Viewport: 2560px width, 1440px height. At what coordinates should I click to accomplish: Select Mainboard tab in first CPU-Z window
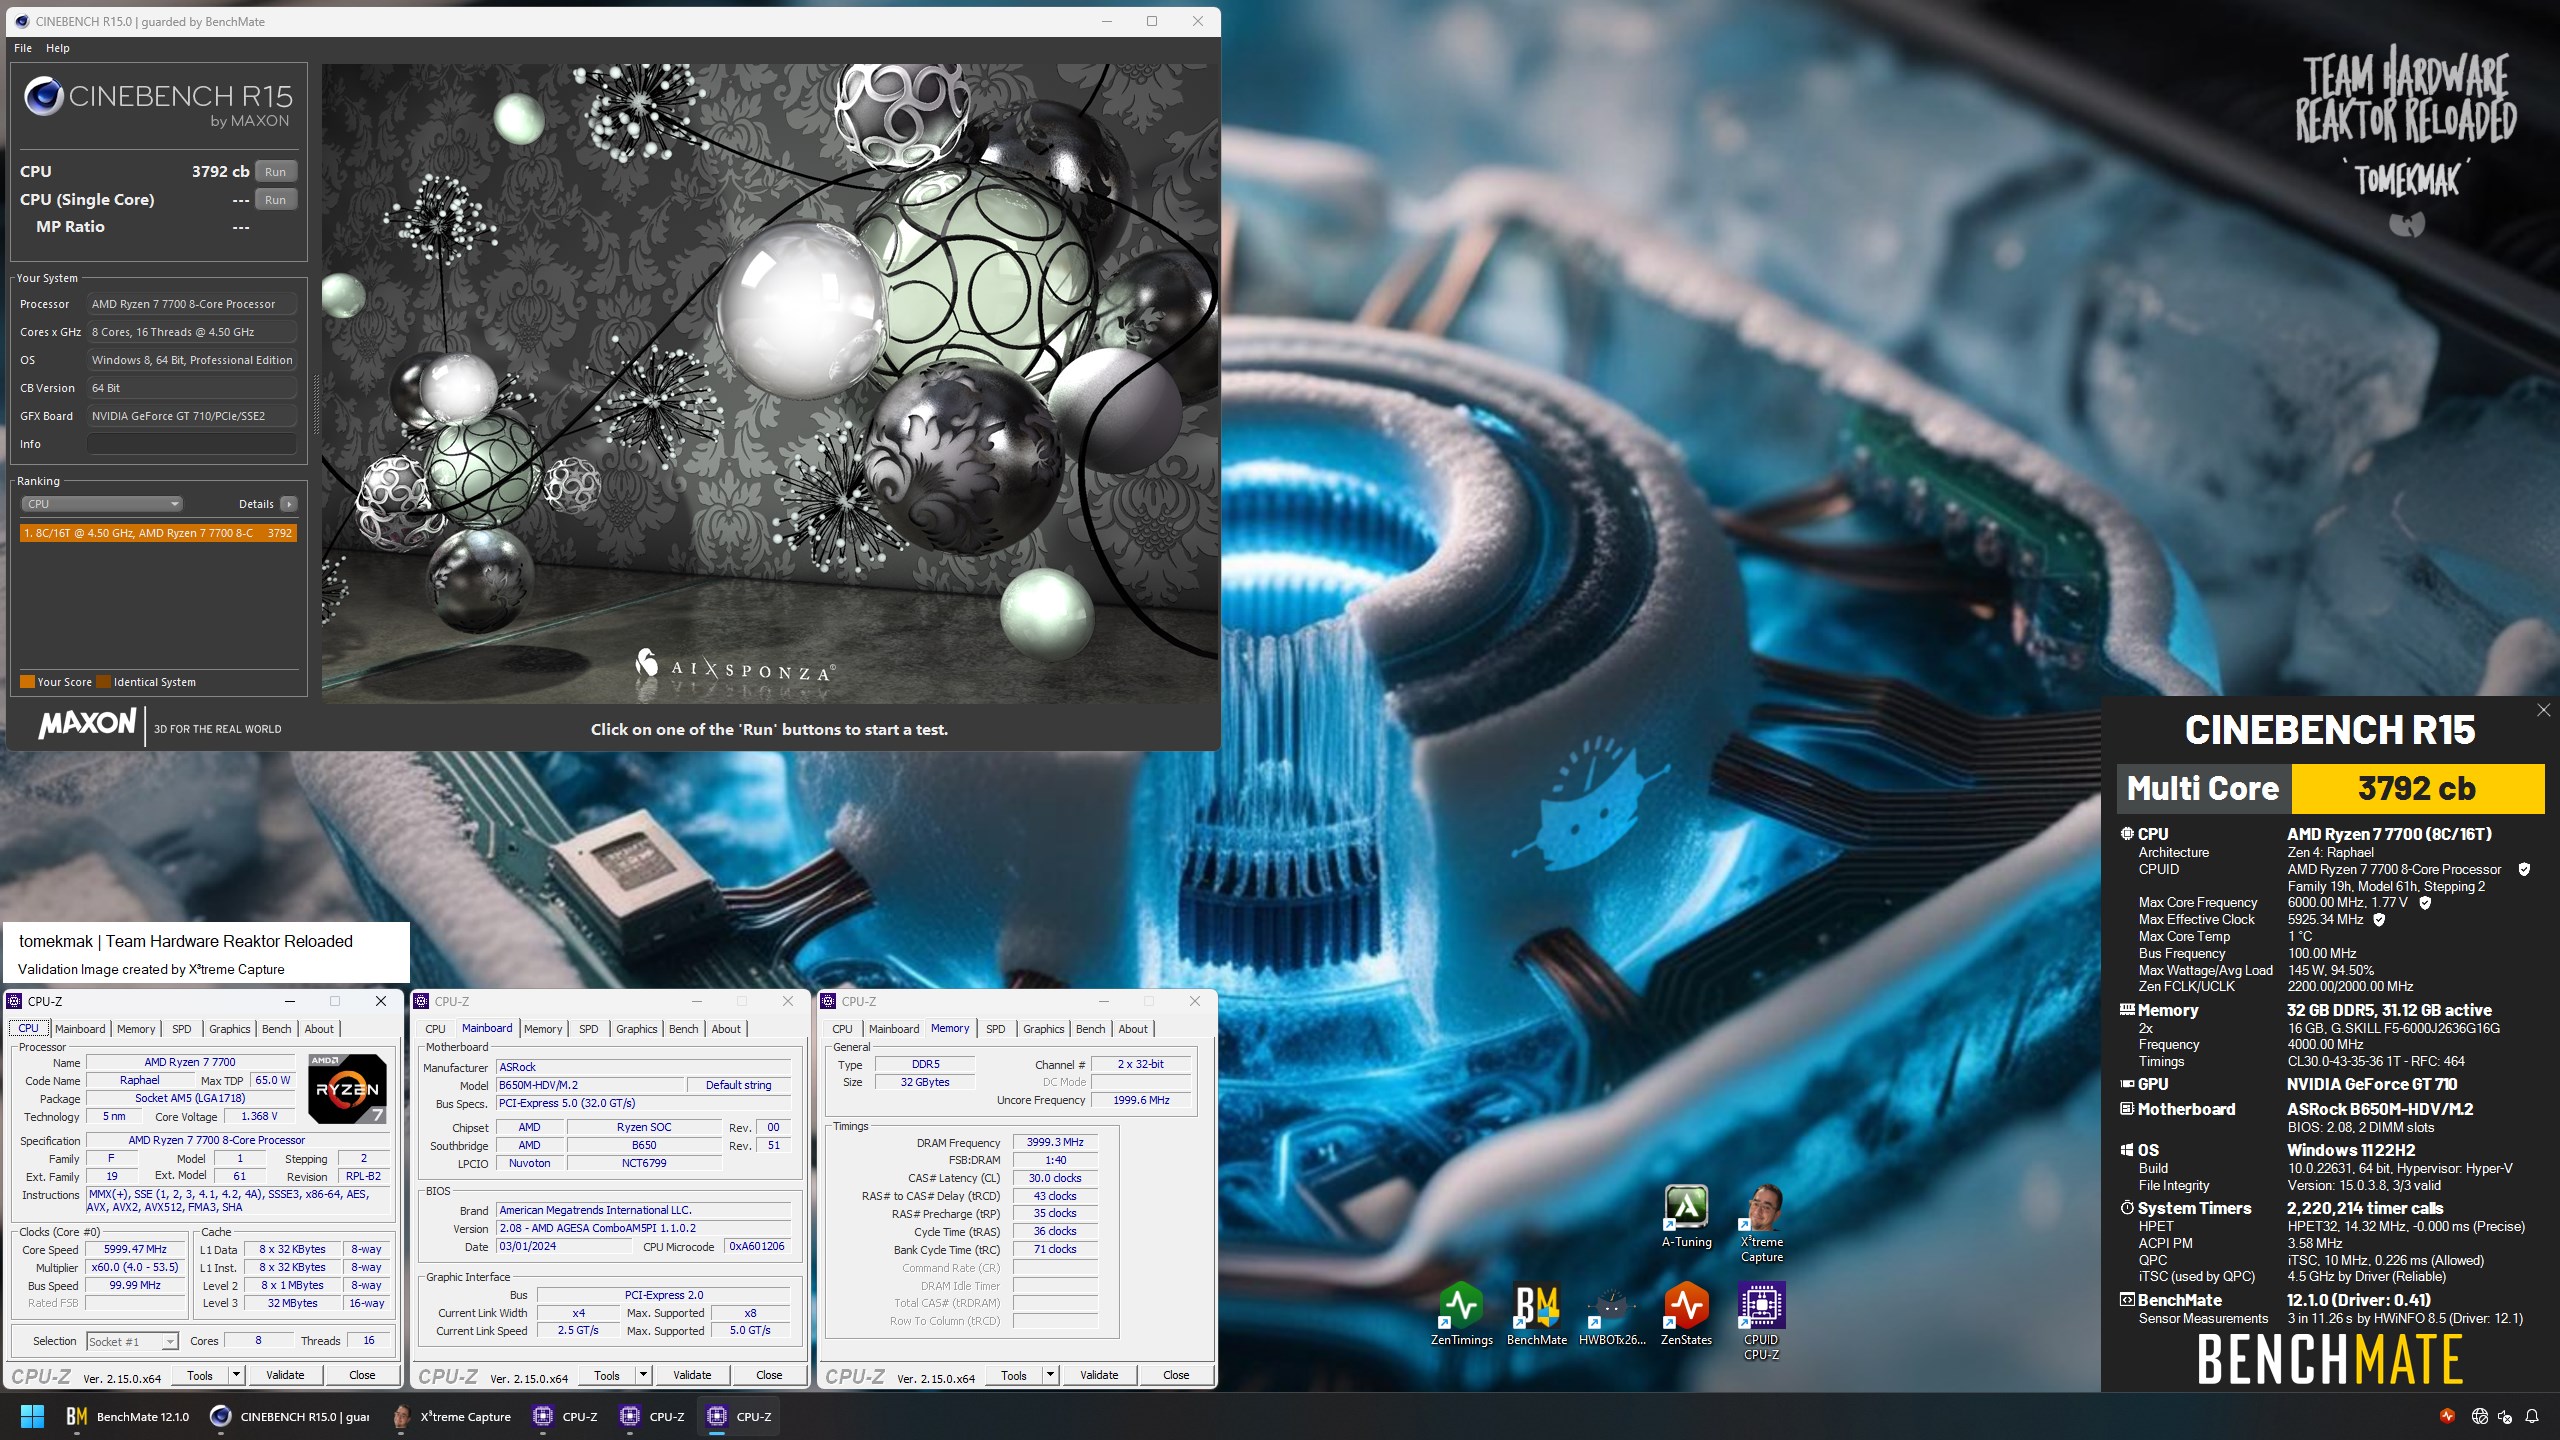click(80, 1029)
